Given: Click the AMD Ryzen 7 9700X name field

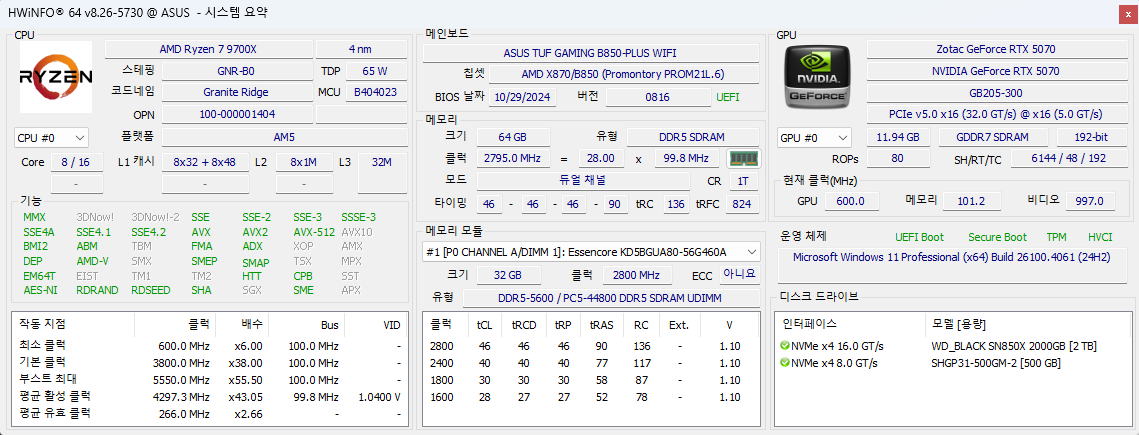Looking at the screenshot, I should pyautogui.click(x=208, y=49).
